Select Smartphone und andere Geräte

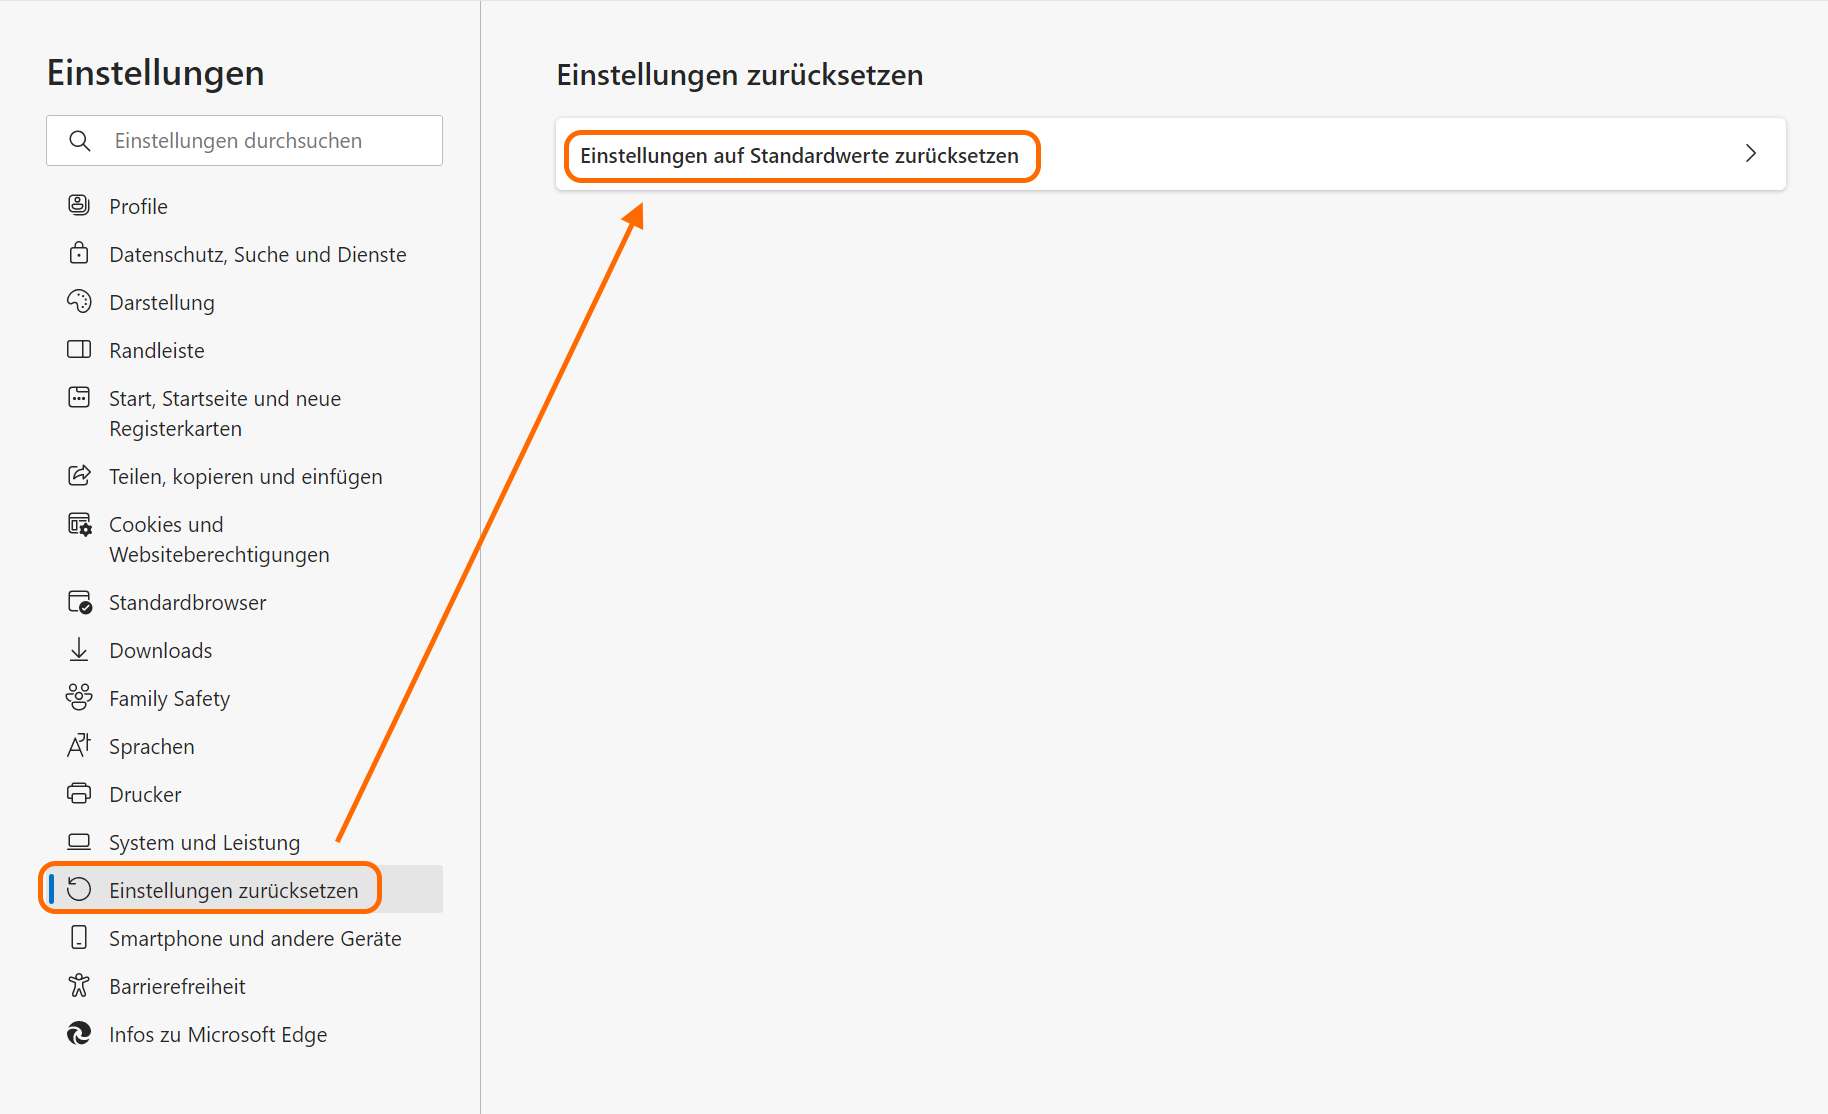click(x=255, y=938)
